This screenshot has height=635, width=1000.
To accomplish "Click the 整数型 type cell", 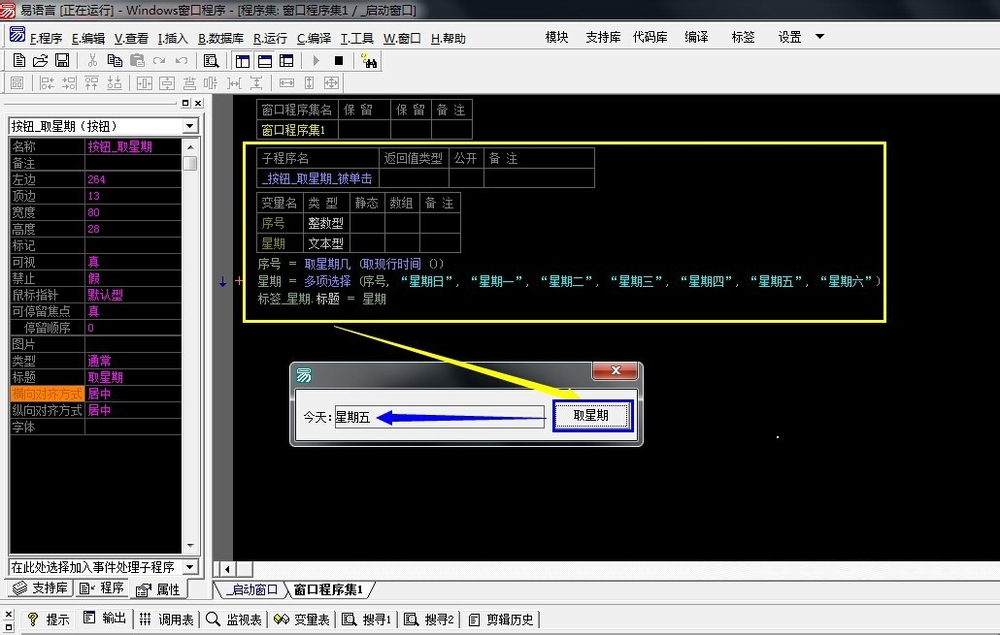I will [327, 223].
